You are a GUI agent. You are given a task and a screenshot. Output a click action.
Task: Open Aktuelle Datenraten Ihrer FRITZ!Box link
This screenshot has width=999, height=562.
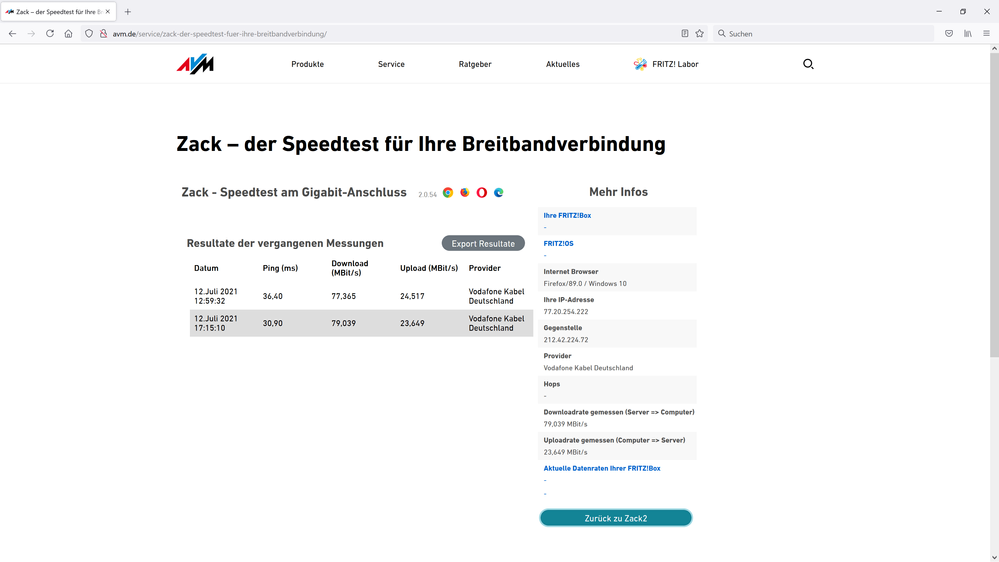point(601,468)
